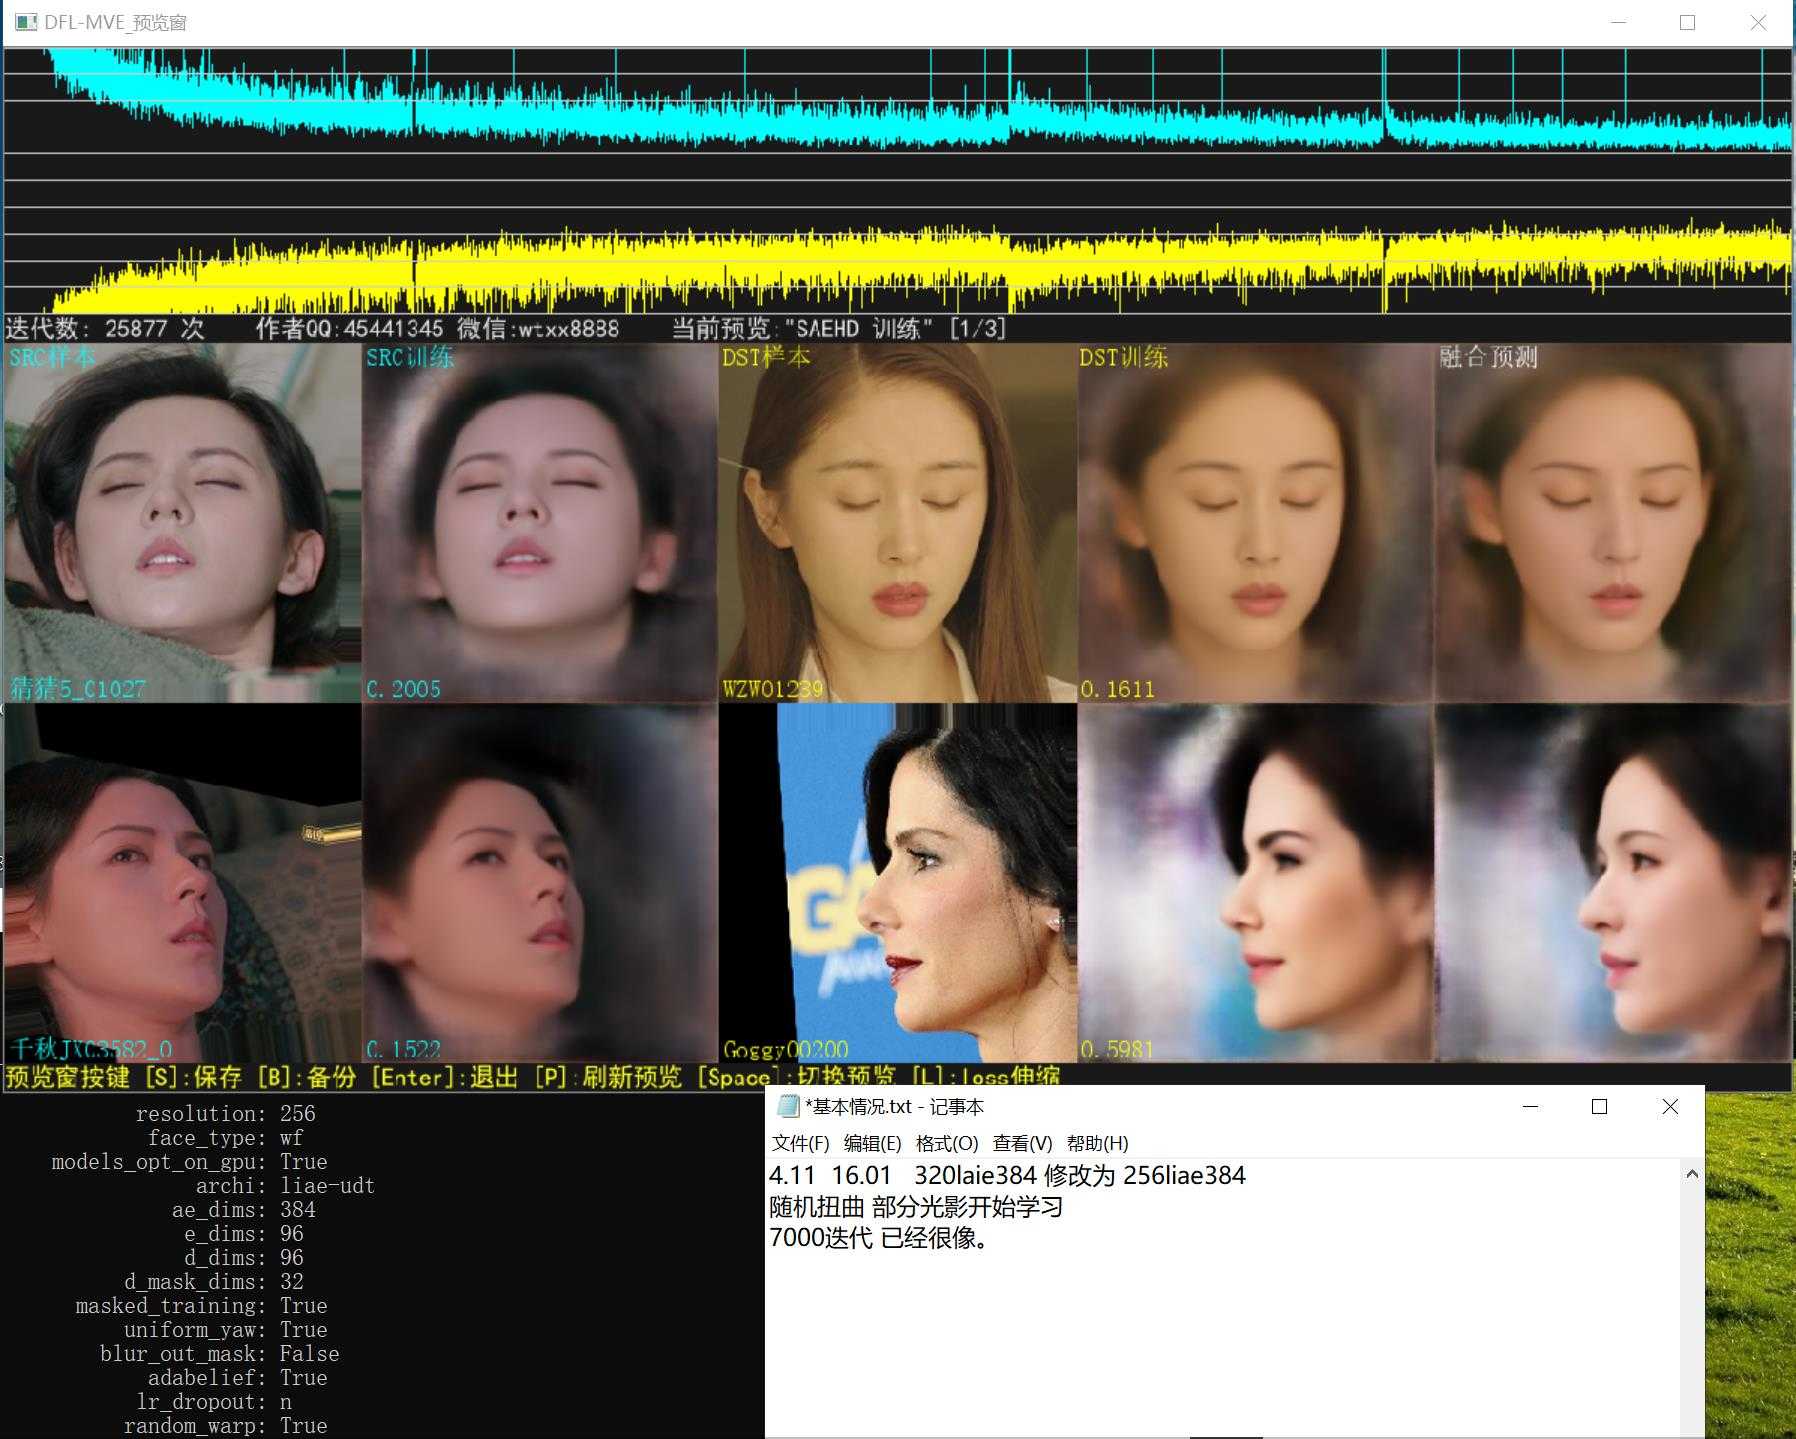
Task: Click the Notepad document icon in title bar
Action: point(788,1106)
